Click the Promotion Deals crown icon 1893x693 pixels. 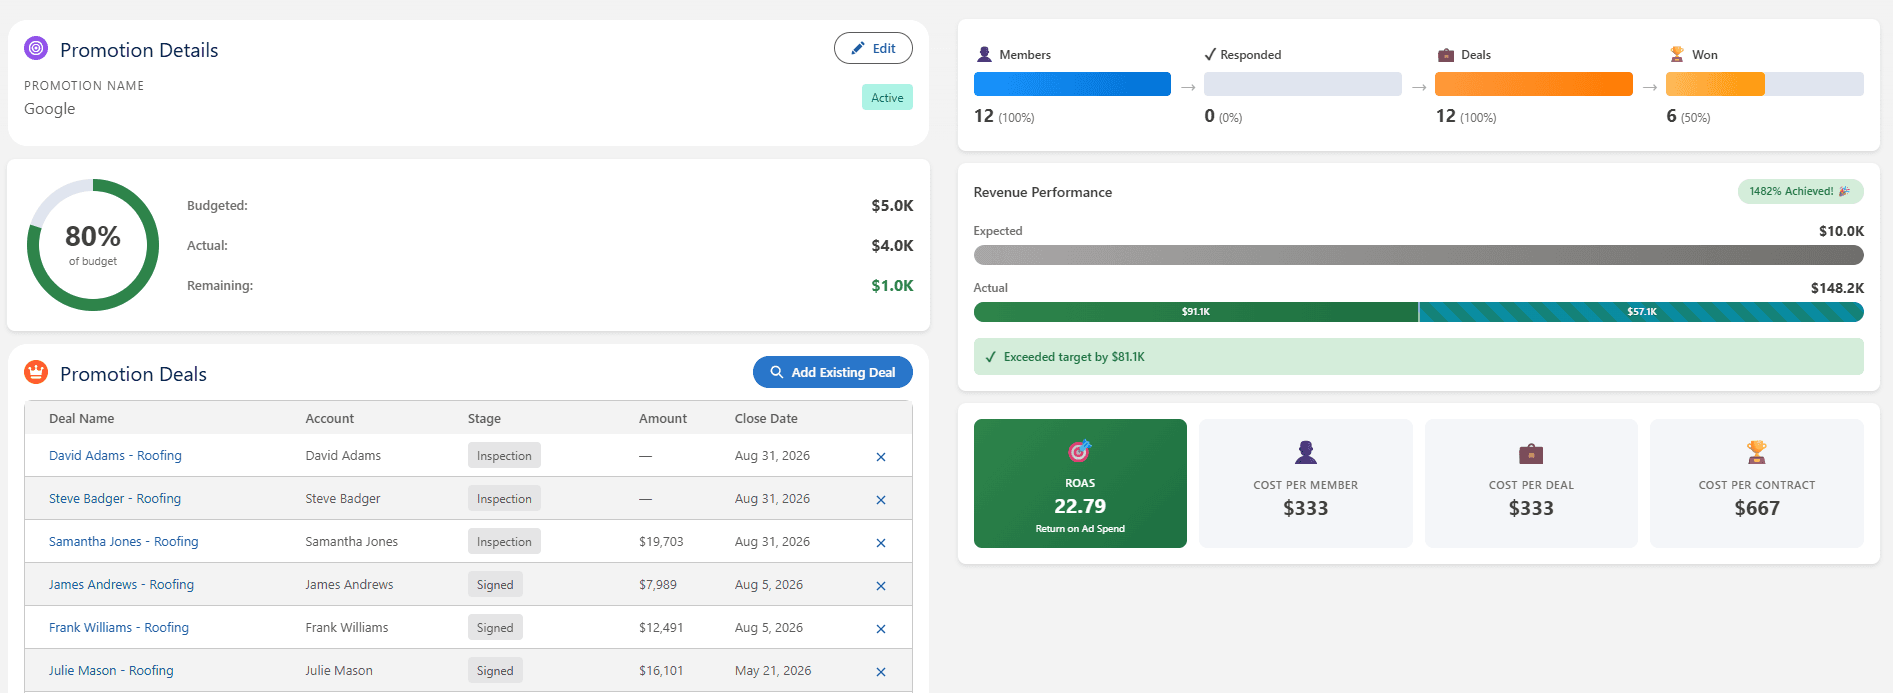pyautogui.click(x=36, y=372)
